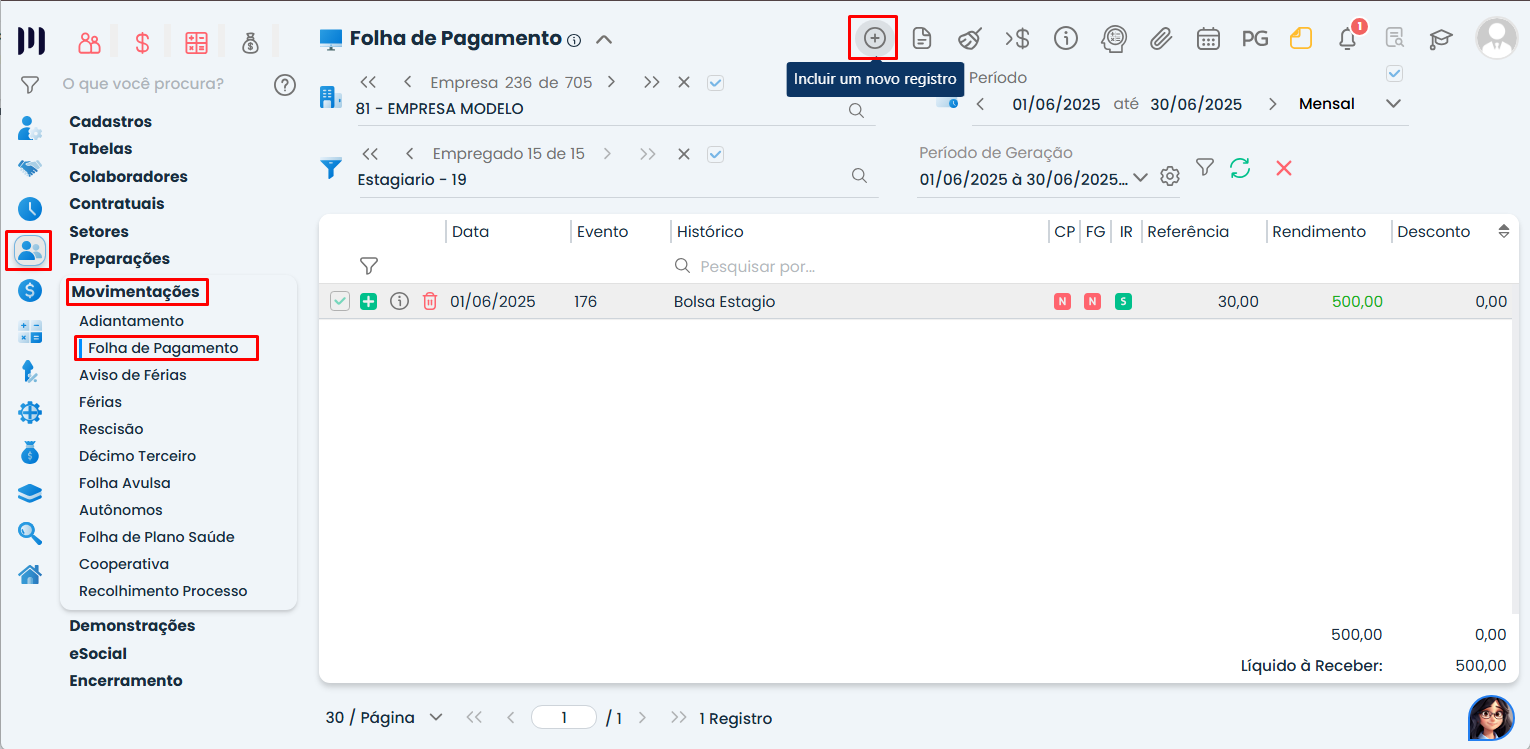Open the calendar icon in top toolbar

[1208, 39]
